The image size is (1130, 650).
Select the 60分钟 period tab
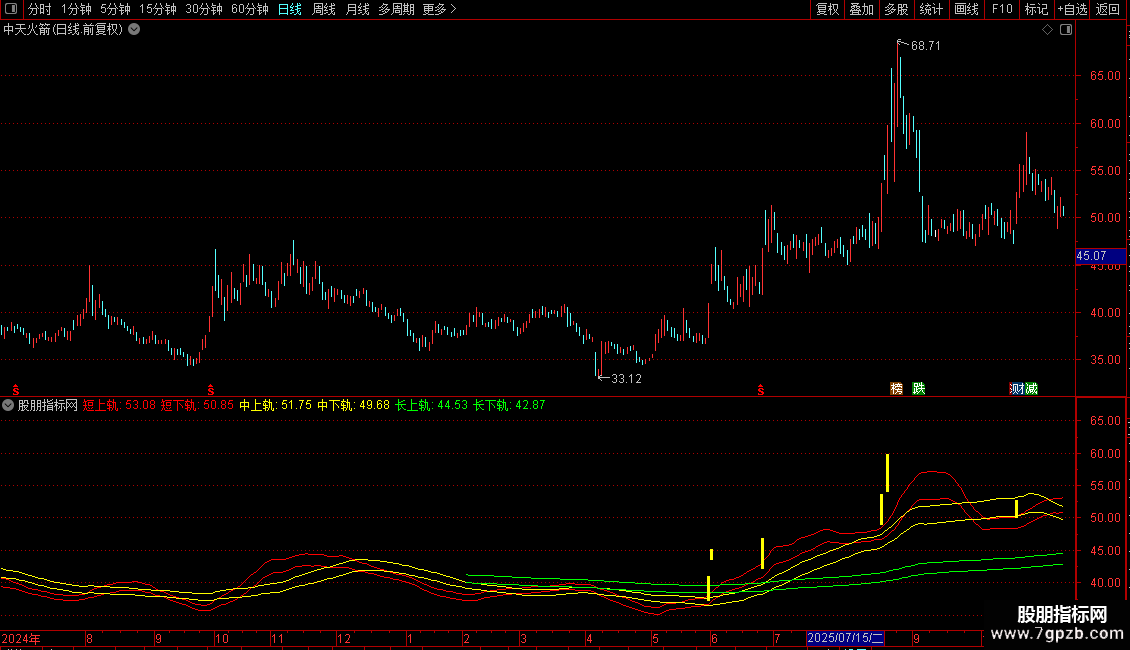pyautogui.click(x=250, y=9)
